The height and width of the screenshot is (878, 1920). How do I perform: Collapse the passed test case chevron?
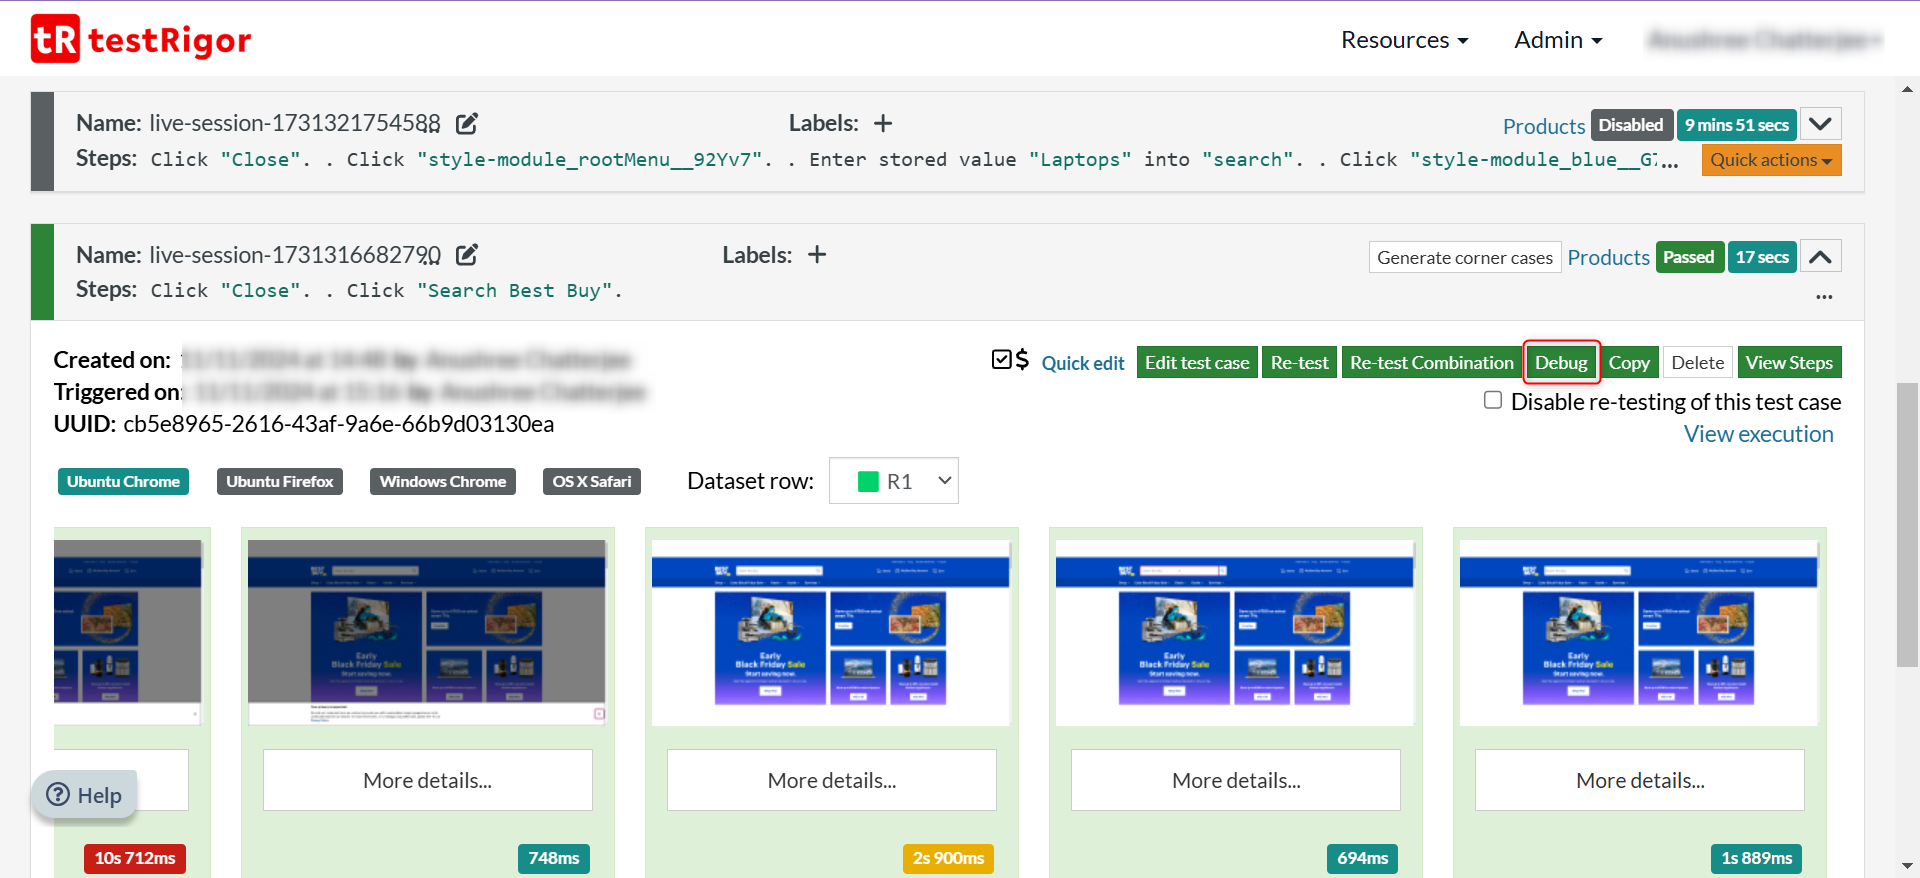tap(1820, 257)
